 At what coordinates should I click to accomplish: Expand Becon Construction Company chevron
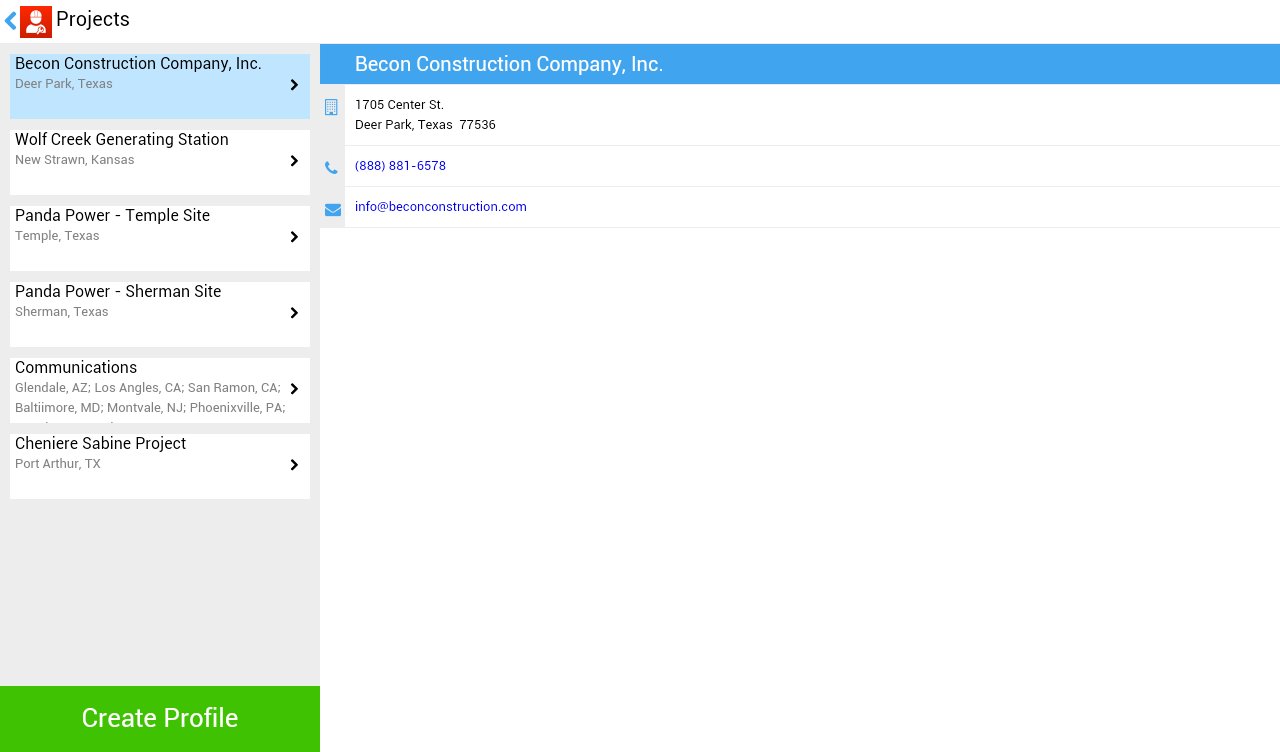click(x=294, y=85)
